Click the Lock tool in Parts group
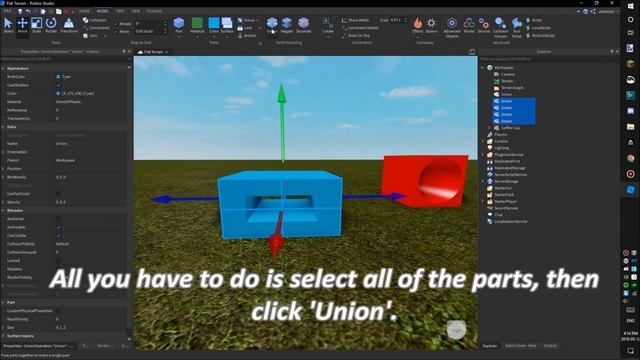 click(245, 28)
